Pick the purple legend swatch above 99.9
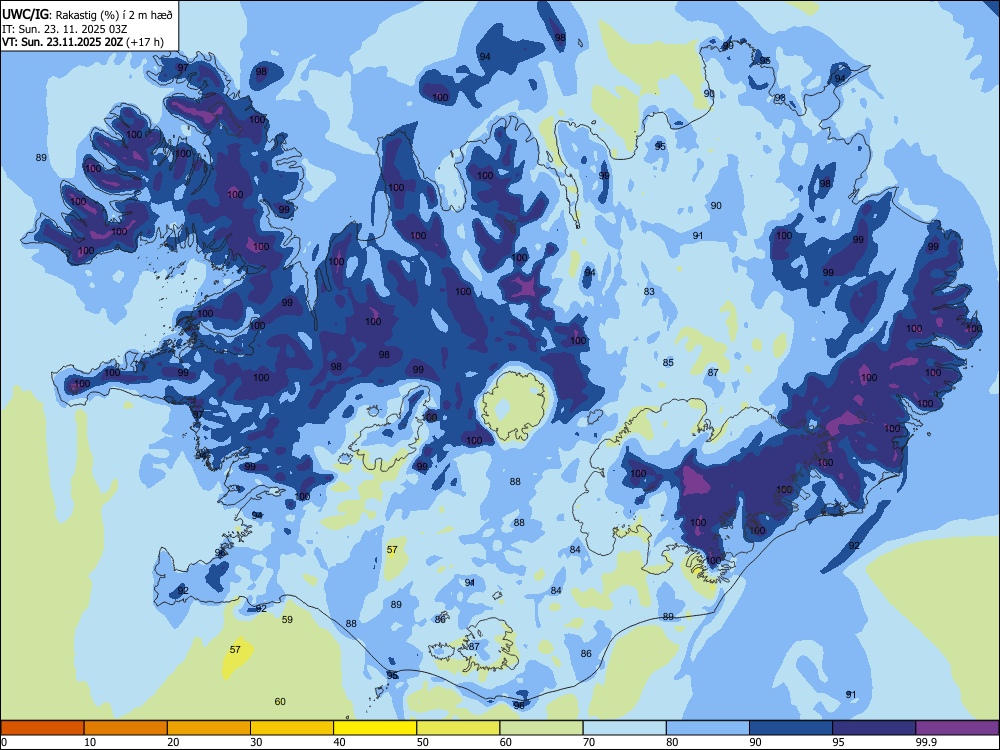 (x=957, y=728)
